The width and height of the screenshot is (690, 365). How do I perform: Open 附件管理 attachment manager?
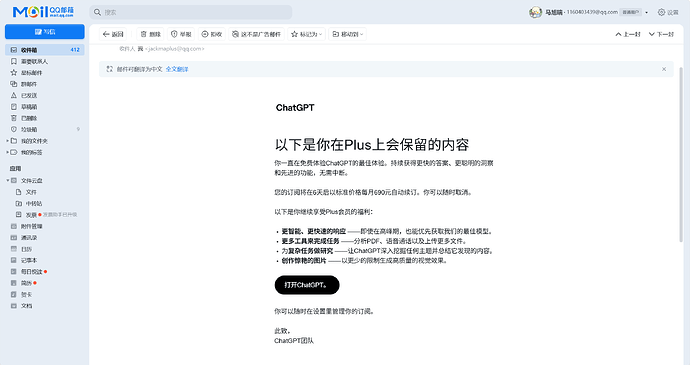[32, 226]
